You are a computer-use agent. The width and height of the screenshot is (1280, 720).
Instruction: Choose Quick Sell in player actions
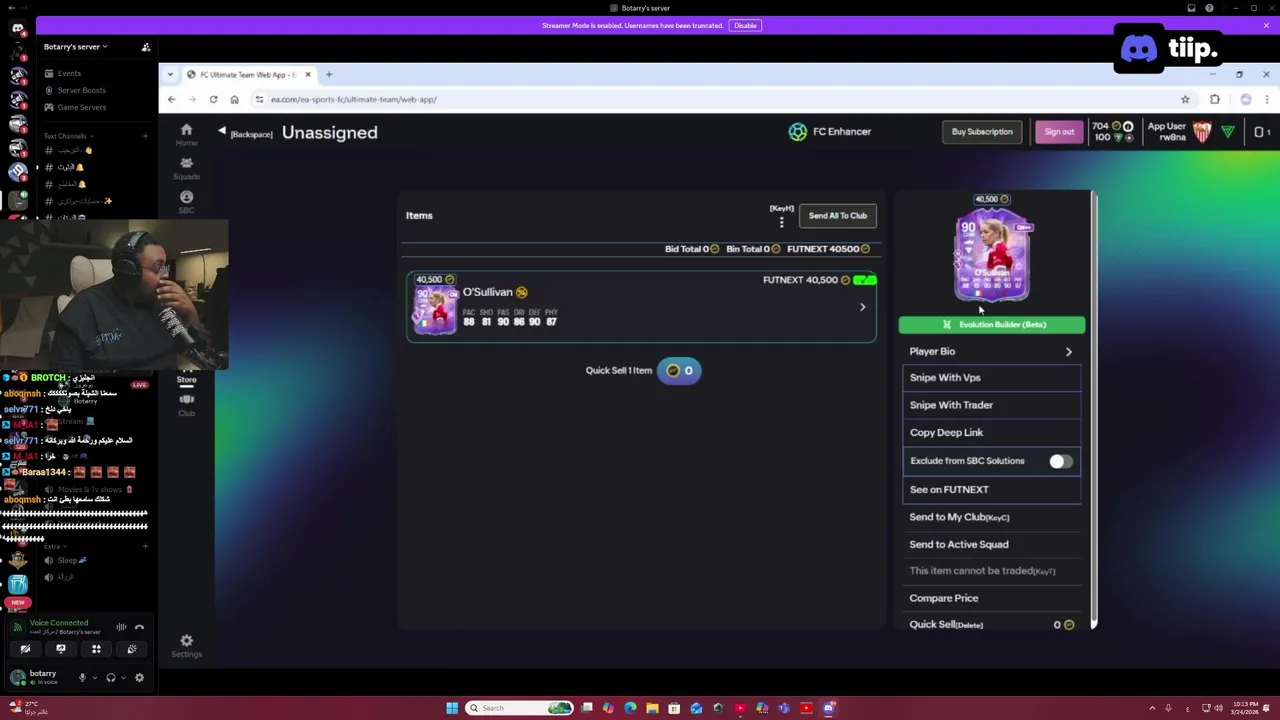click(x=992, y=625)
